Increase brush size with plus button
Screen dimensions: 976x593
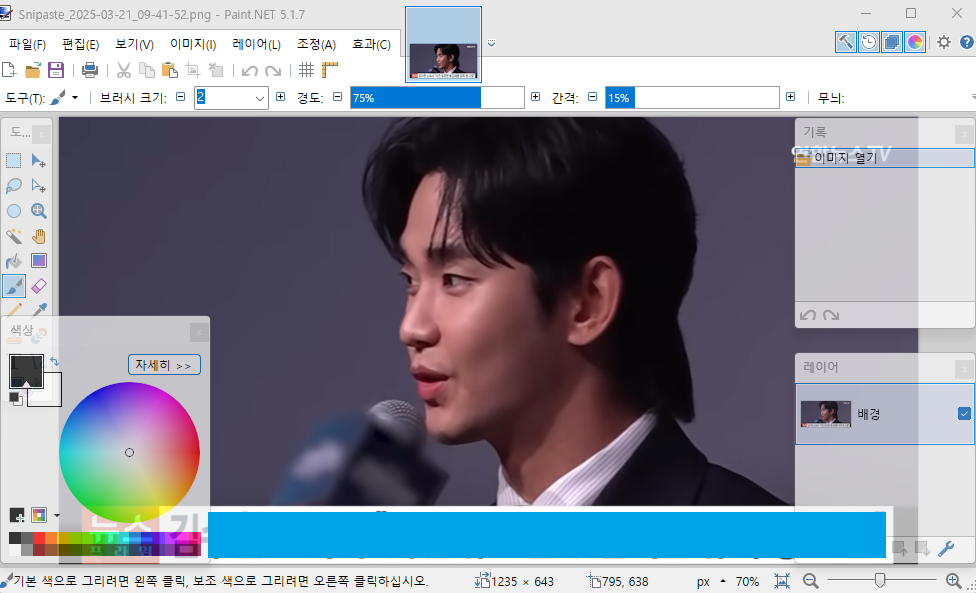[x=281, y=97]
